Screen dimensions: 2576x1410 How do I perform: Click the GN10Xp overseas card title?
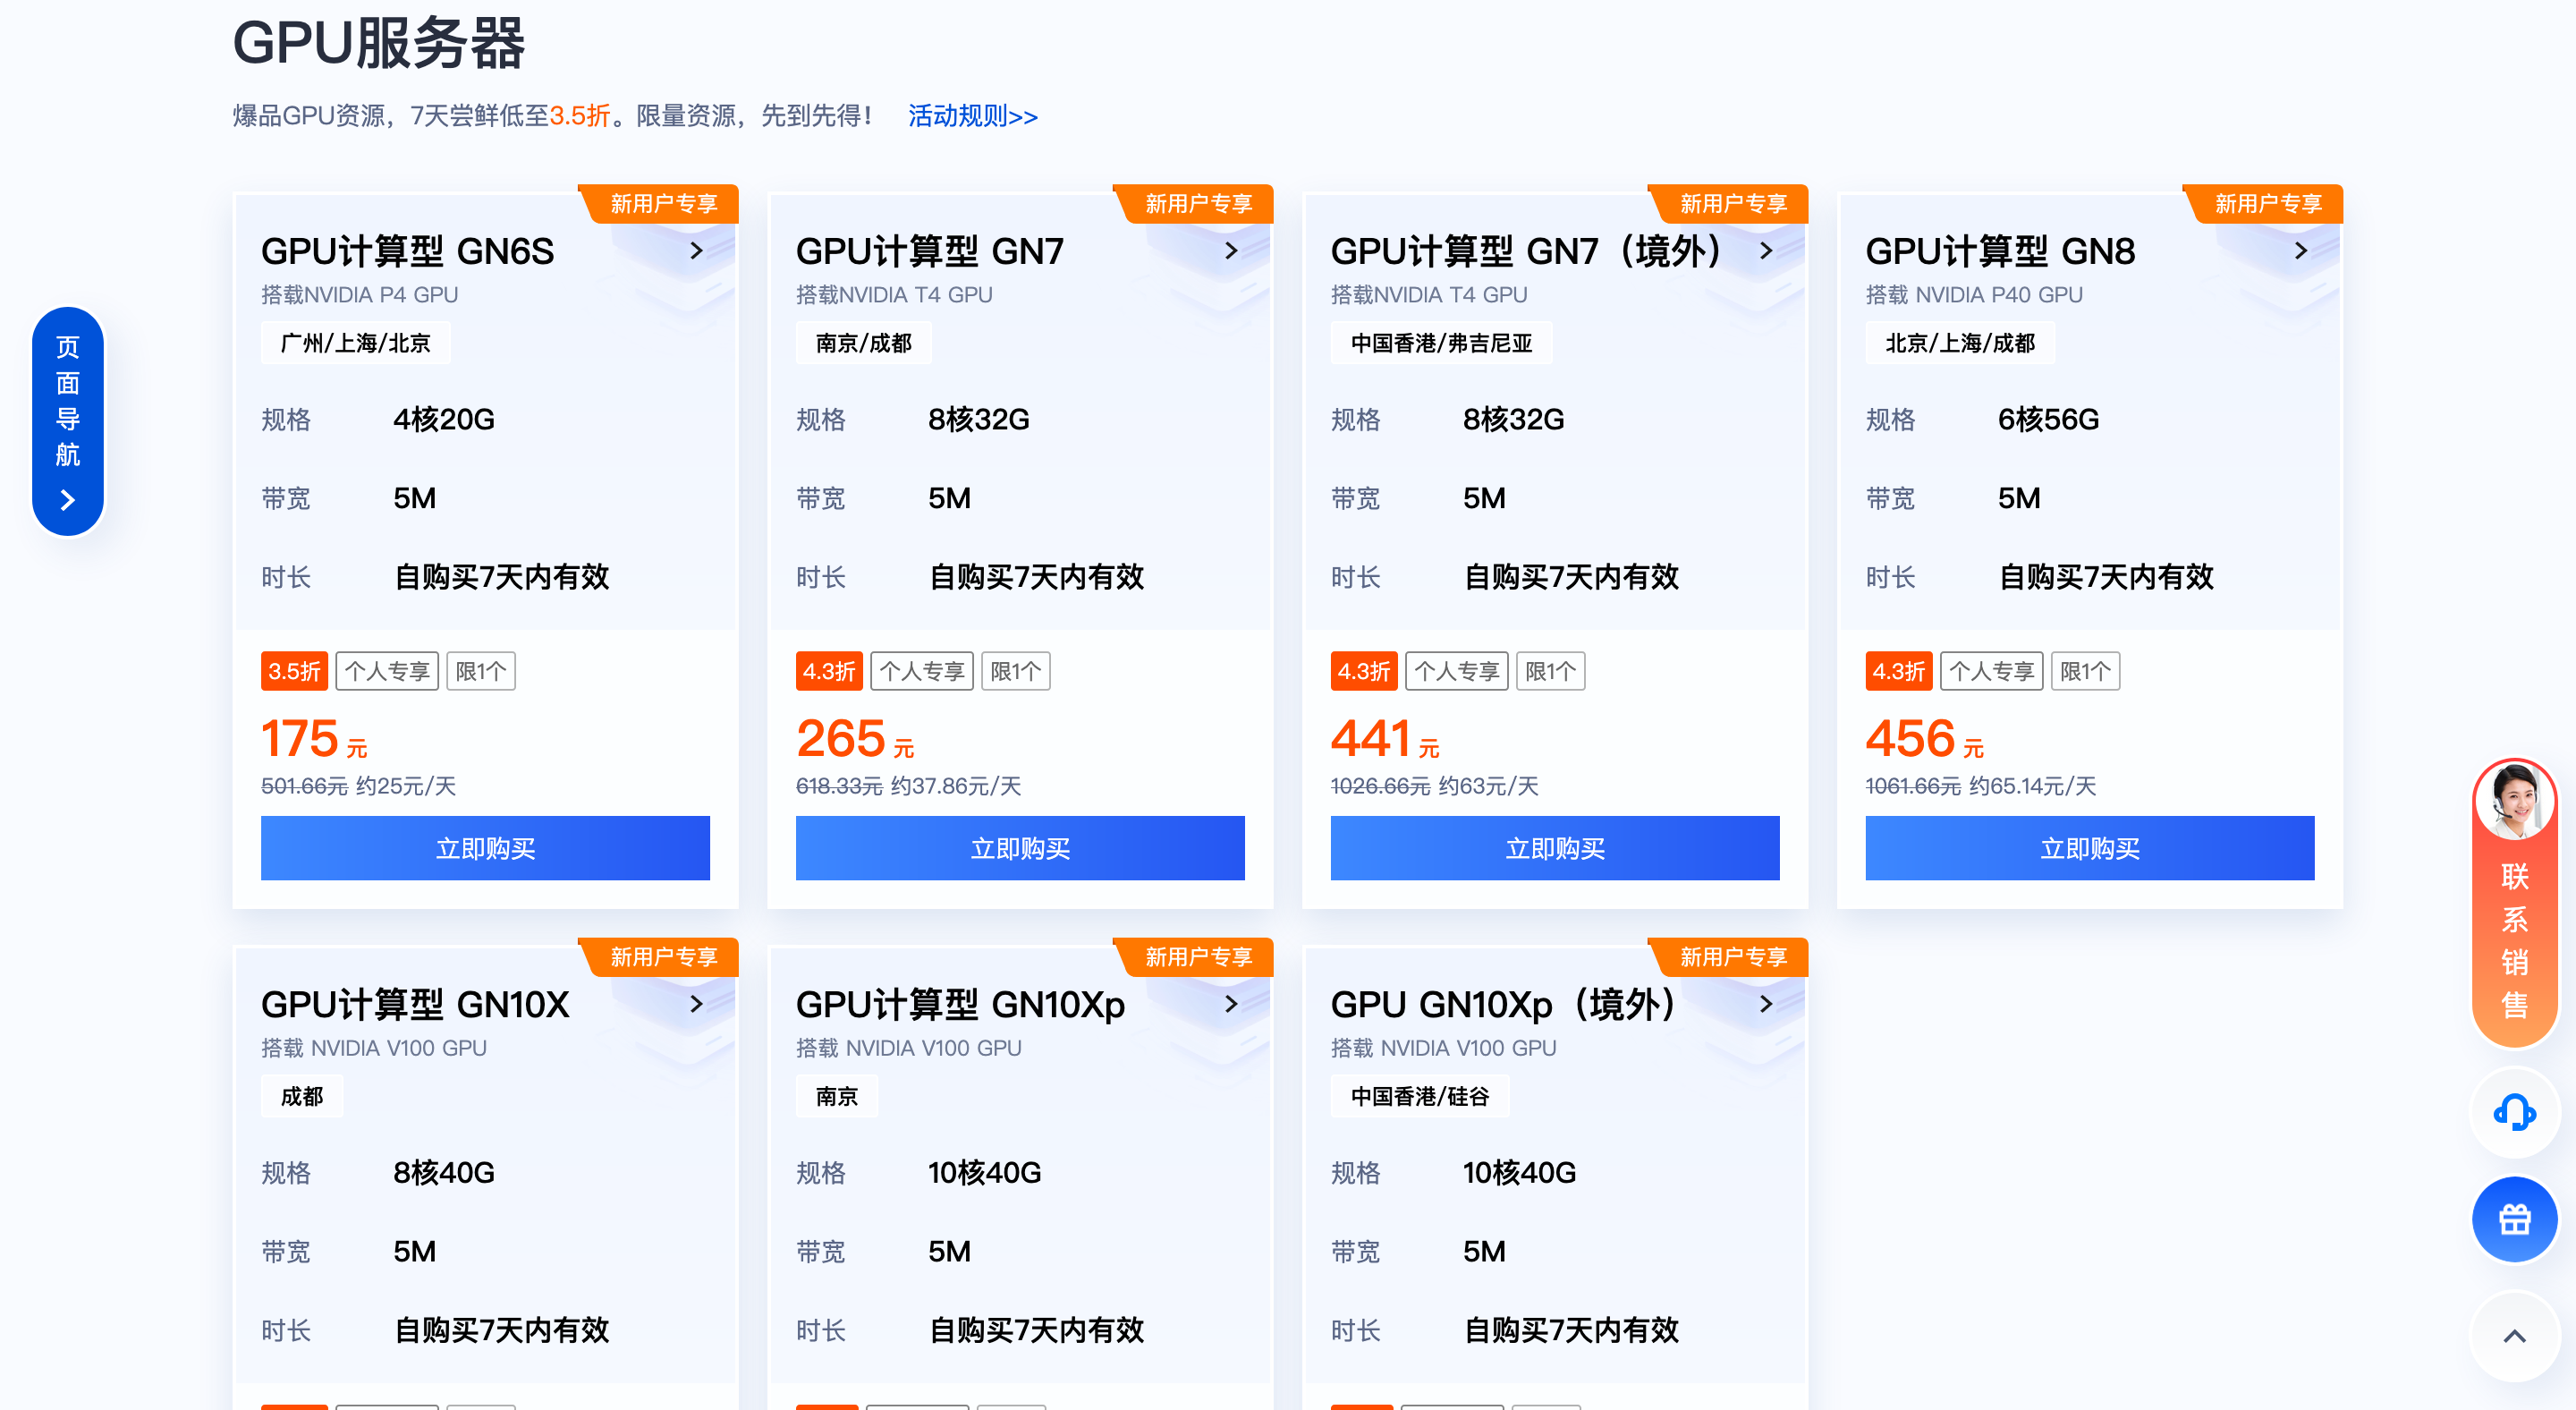pyautogui.click(x=1502, y=1004)
